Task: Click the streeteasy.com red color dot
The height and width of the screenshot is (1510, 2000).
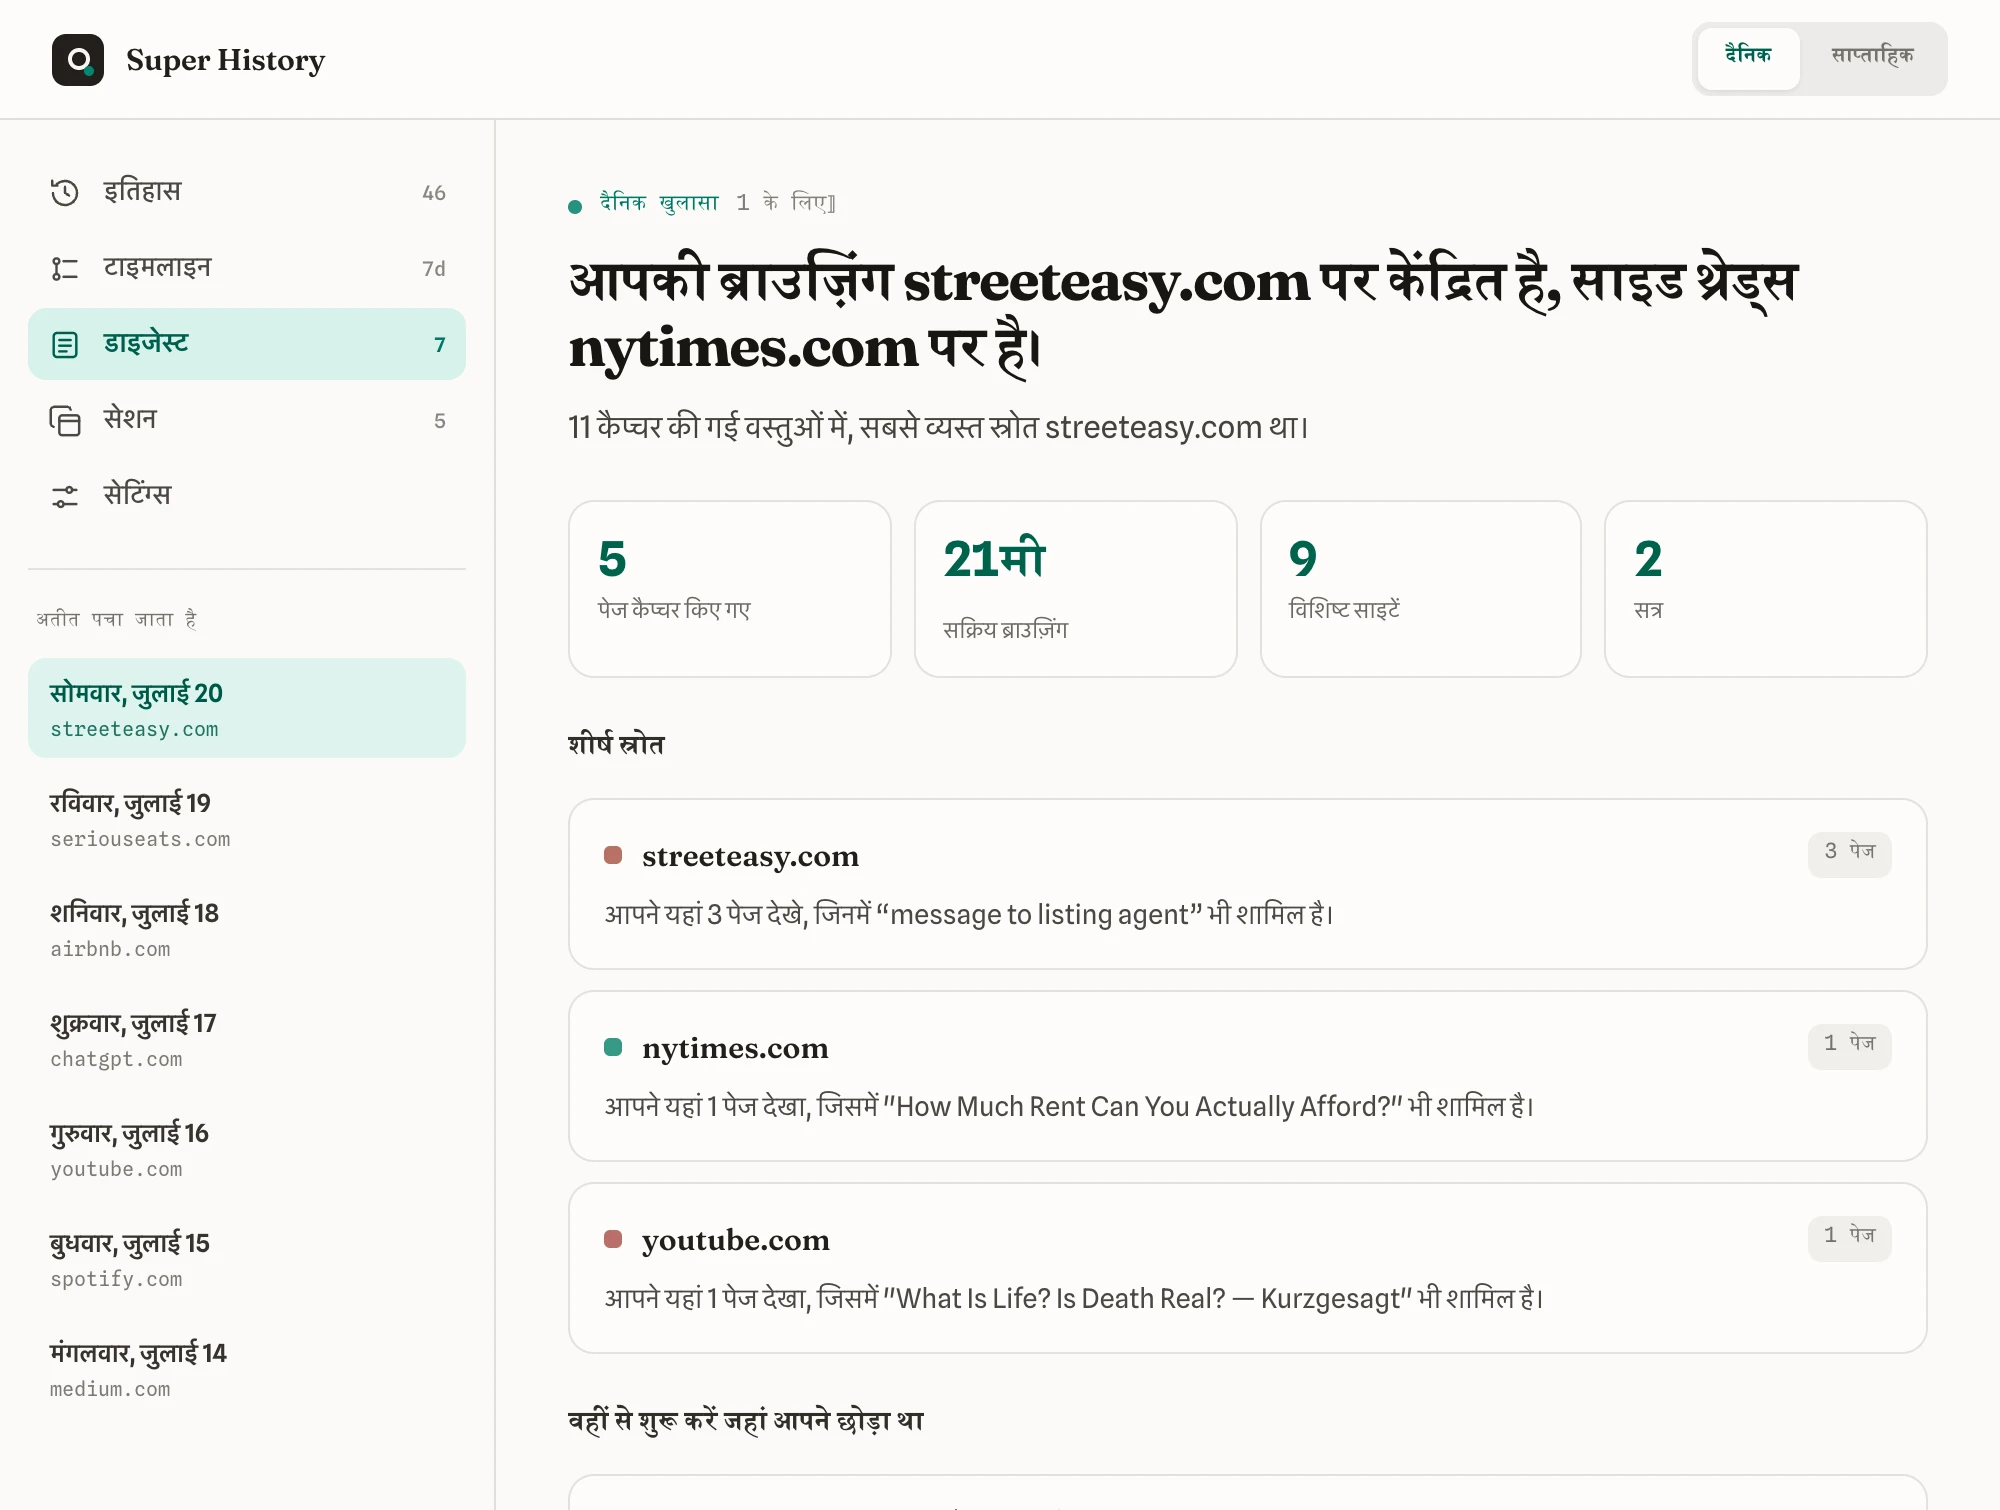Action: [613, 855]
